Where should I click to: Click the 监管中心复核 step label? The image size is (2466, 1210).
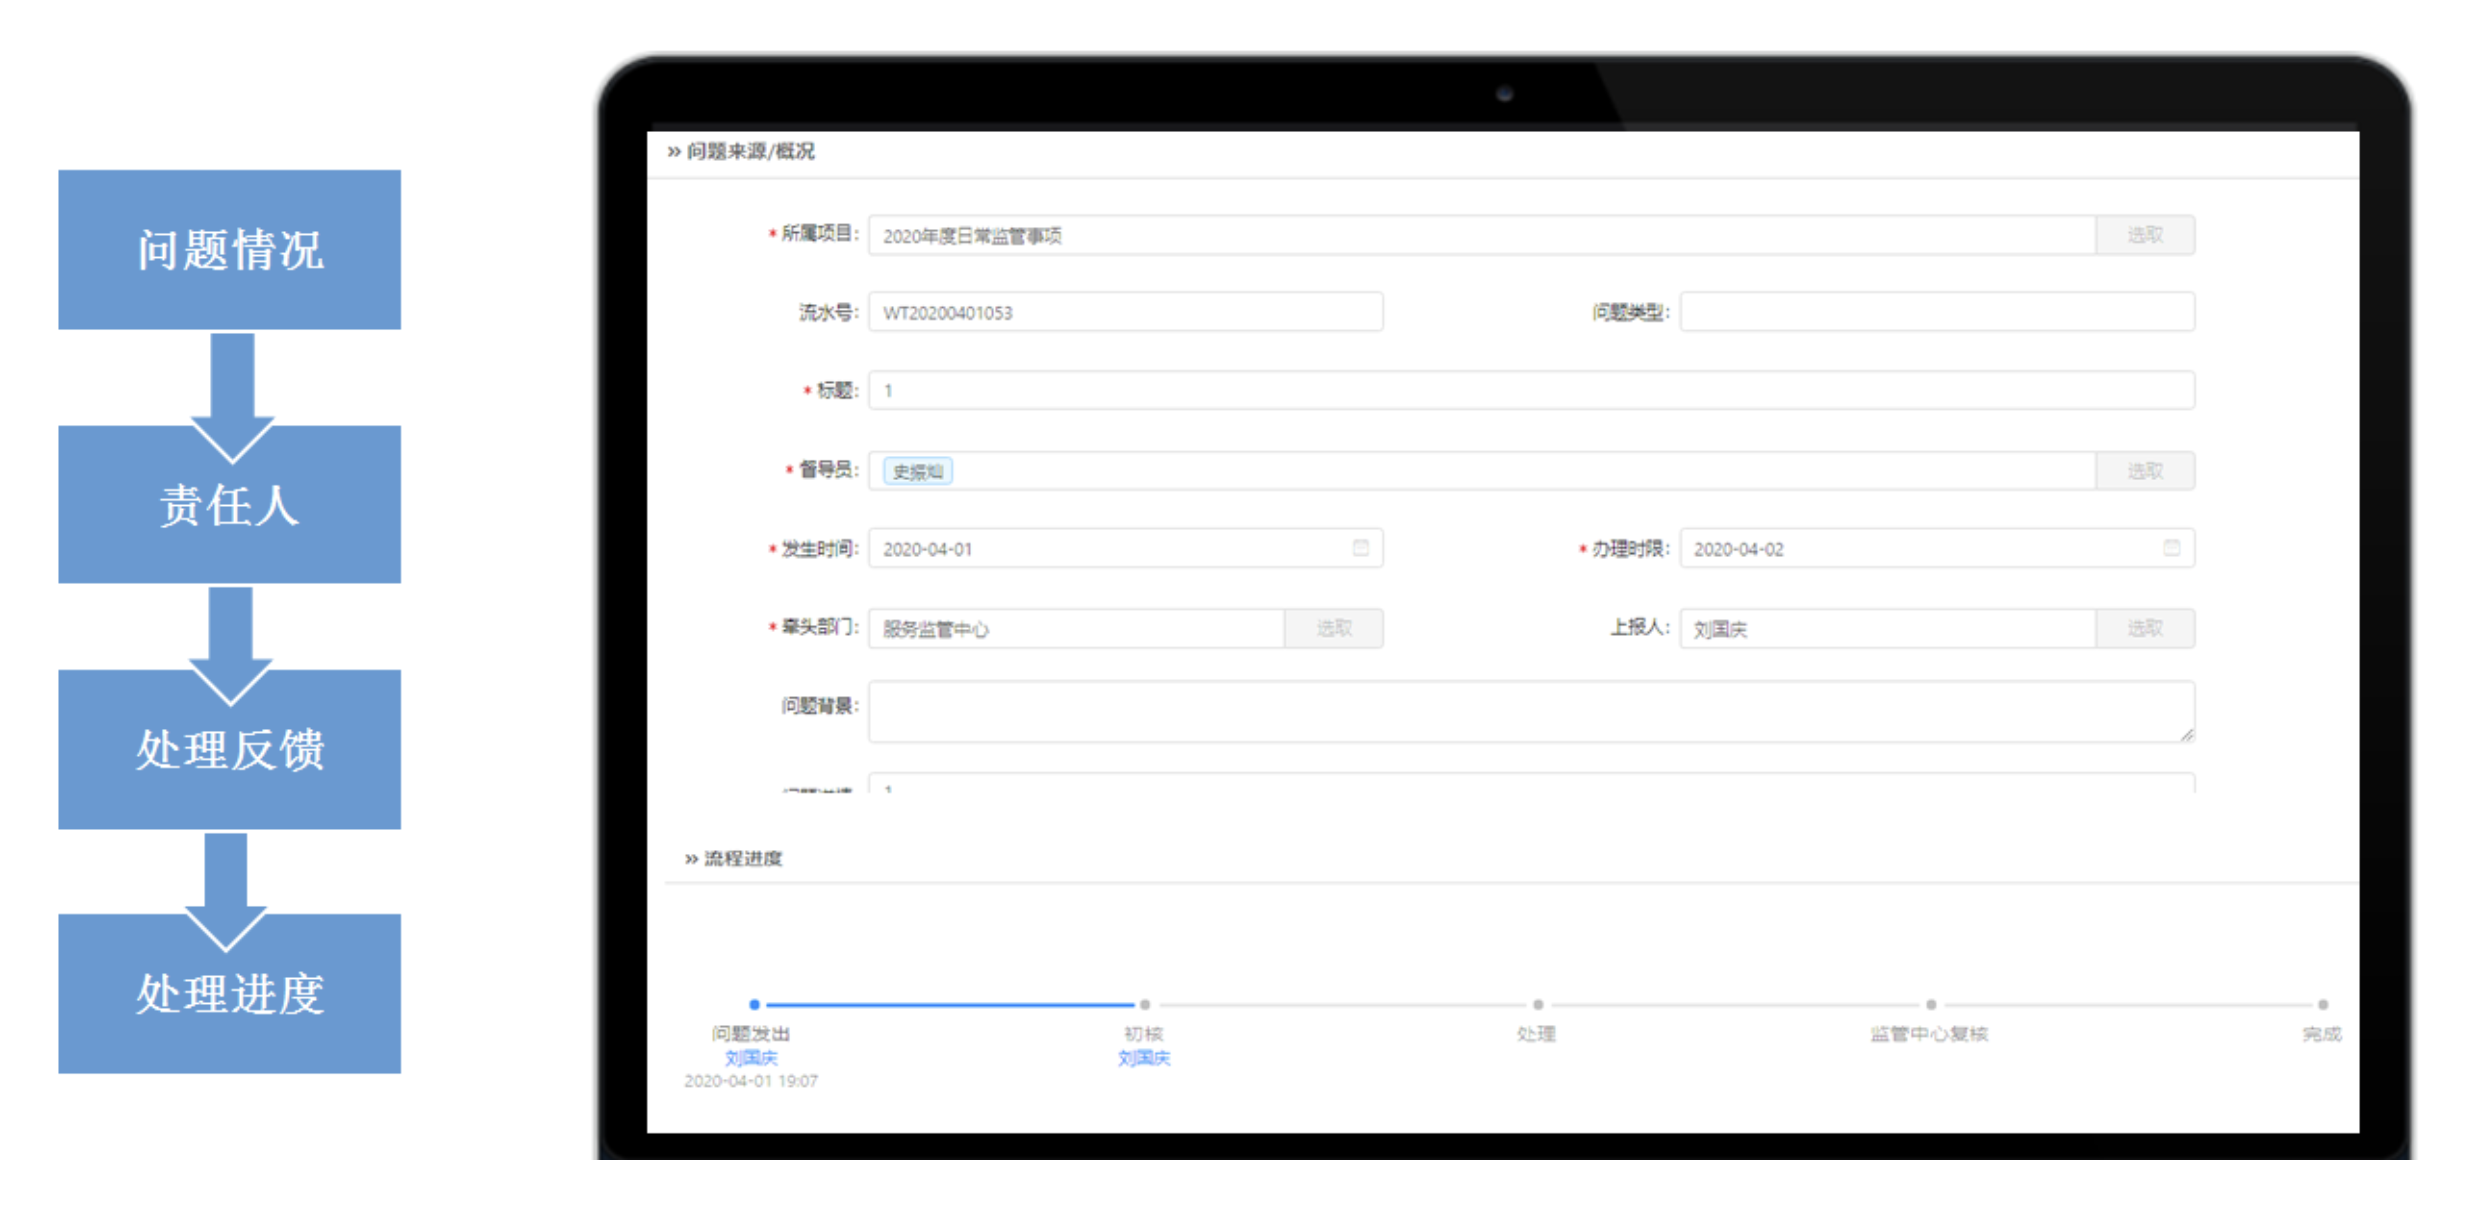click(1929, 1033)
